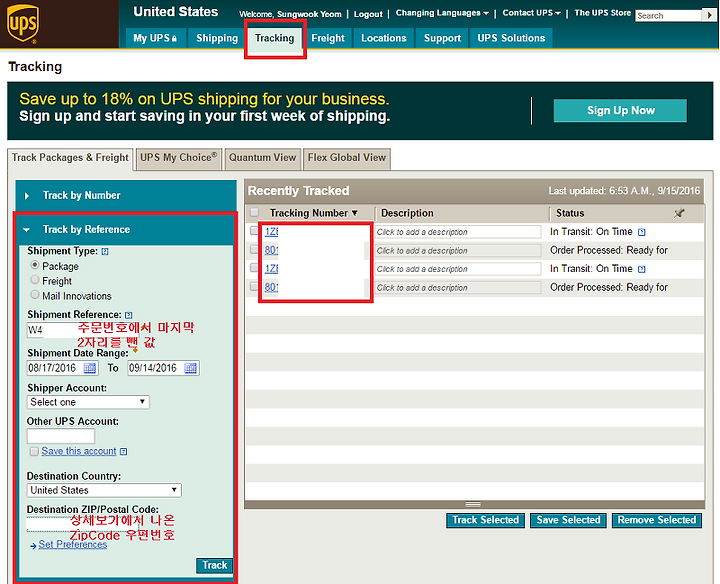Click the Save this account link

(x=79, y=451)
